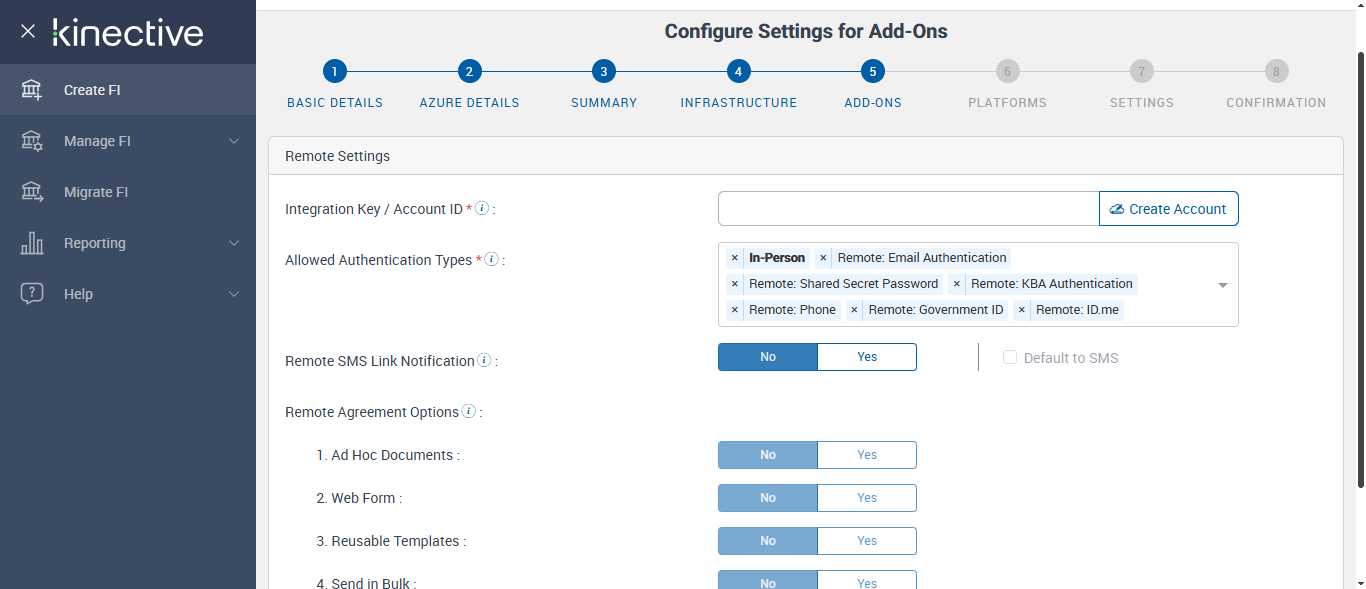Check the Default to SMS checkbox
Image resolution: width=1366 pixels, height=589 pixels.
[x=1010, y=358]
